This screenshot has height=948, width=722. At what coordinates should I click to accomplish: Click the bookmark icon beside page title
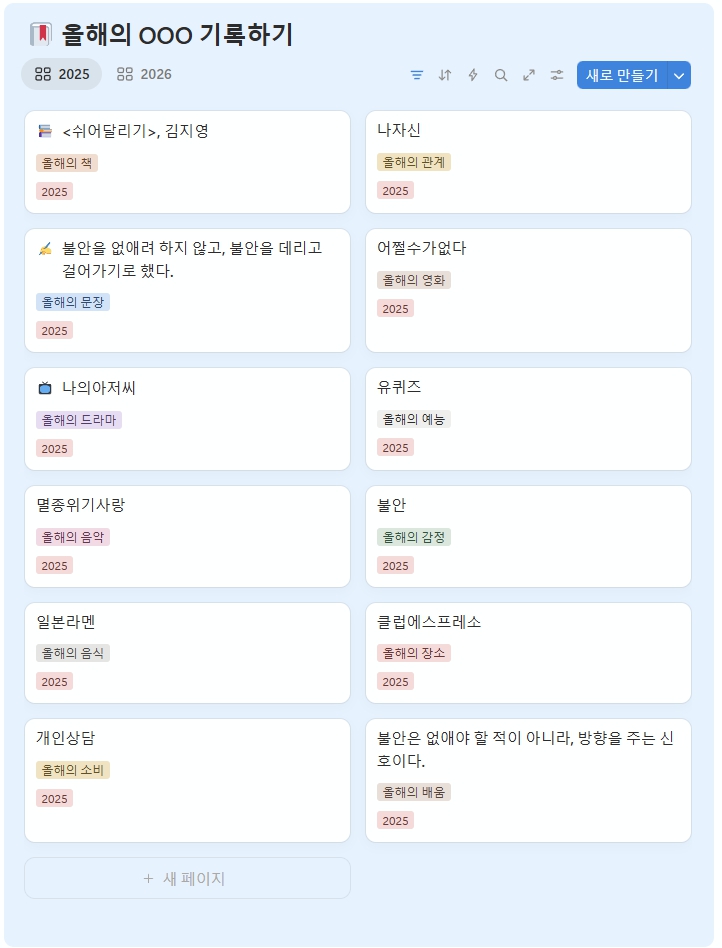coord(40,35)
